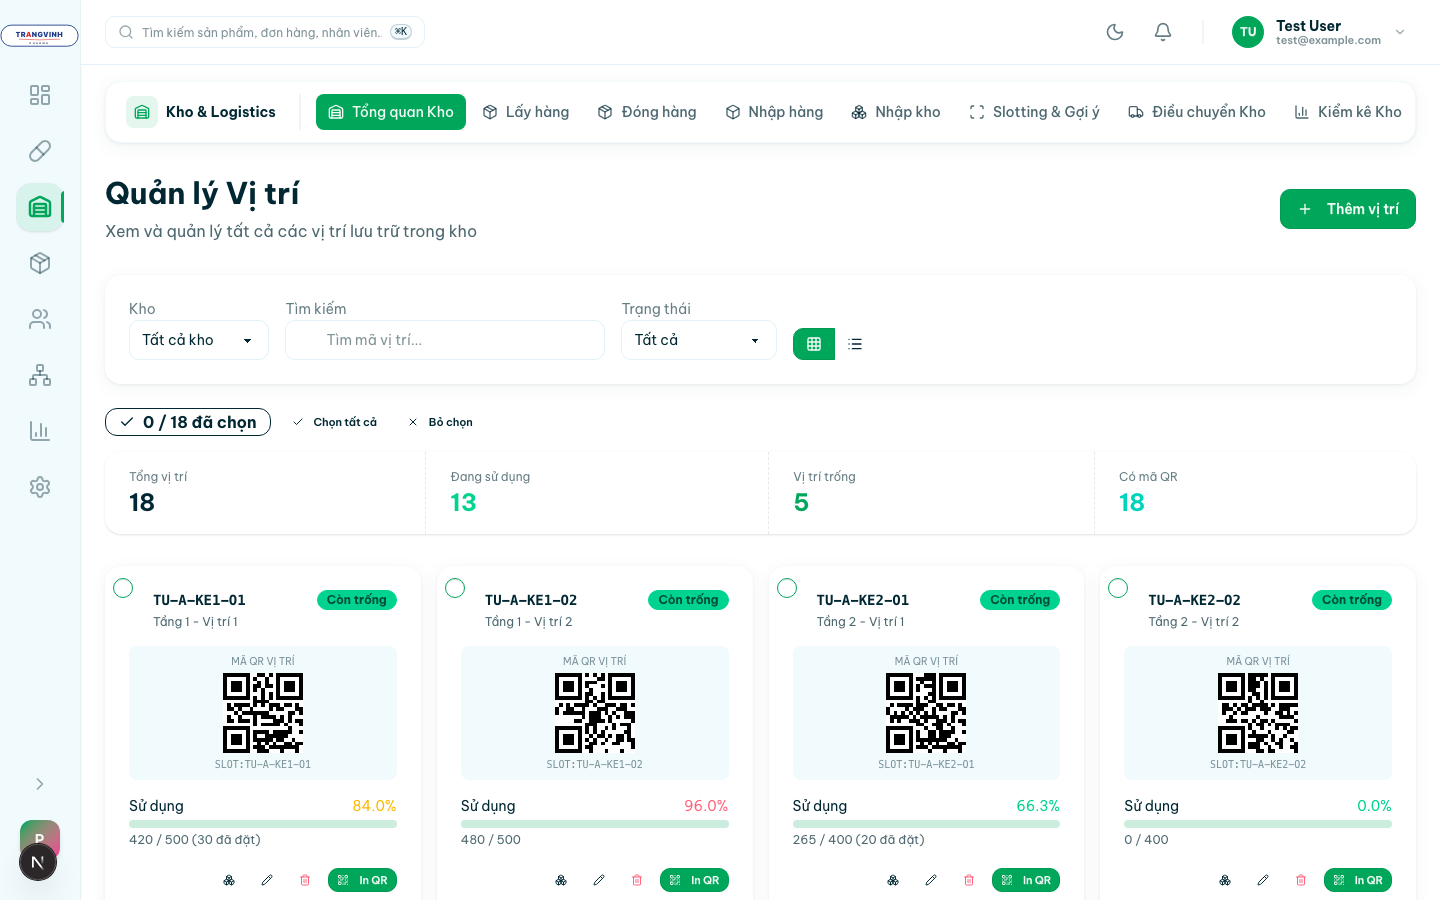Click the Thêm vị trí button

(x=1348, y=209)
